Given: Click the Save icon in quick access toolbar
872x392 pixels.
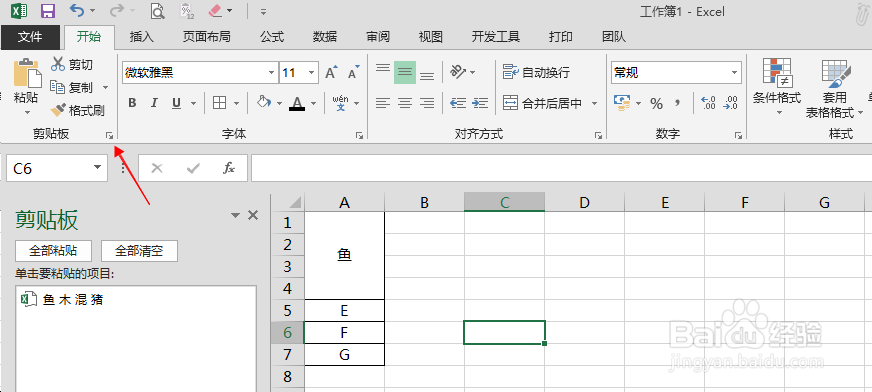Looking at the screenshot, I should pos(48,11).
